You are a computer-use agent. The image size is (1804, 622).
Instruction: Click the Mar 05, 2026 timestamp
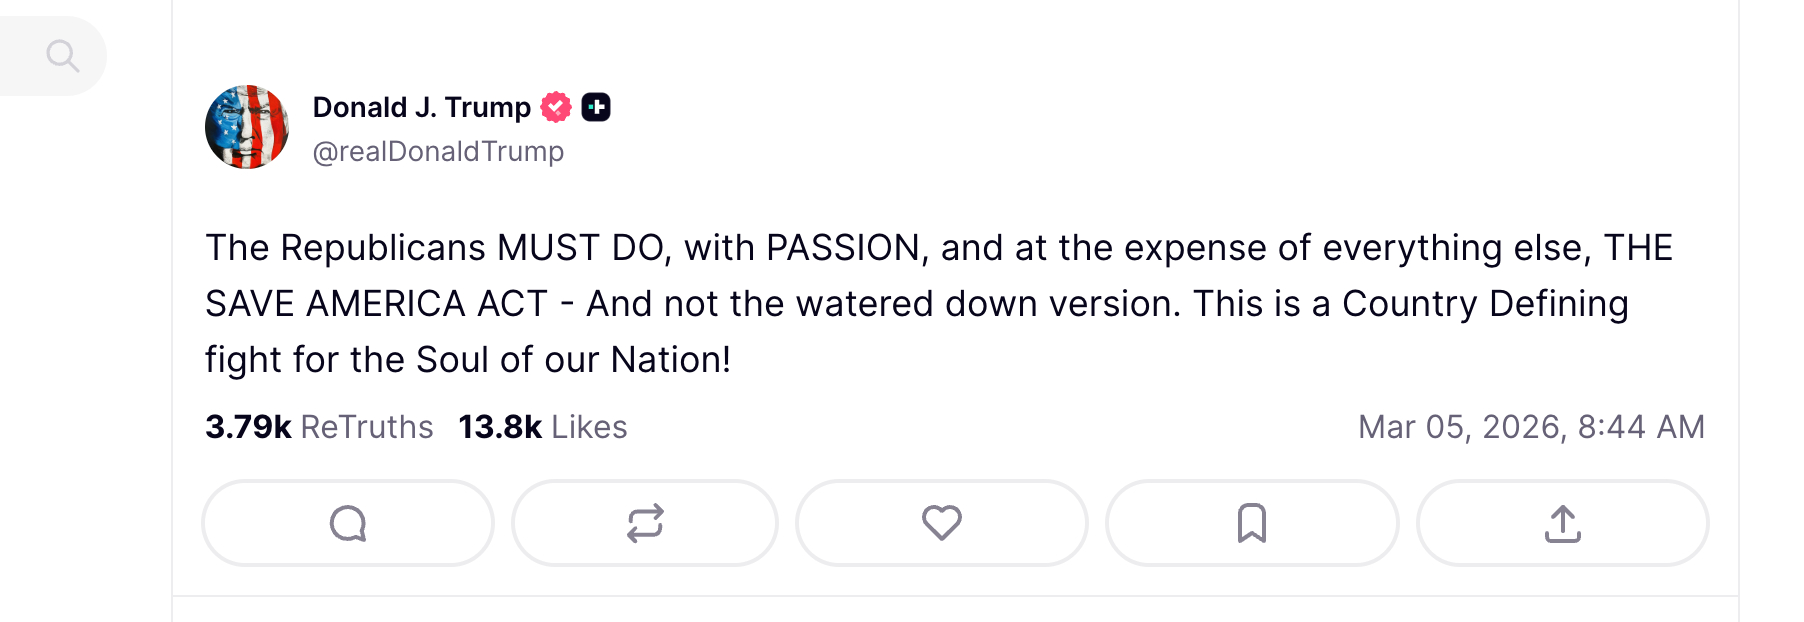(x=1530, y=427)
